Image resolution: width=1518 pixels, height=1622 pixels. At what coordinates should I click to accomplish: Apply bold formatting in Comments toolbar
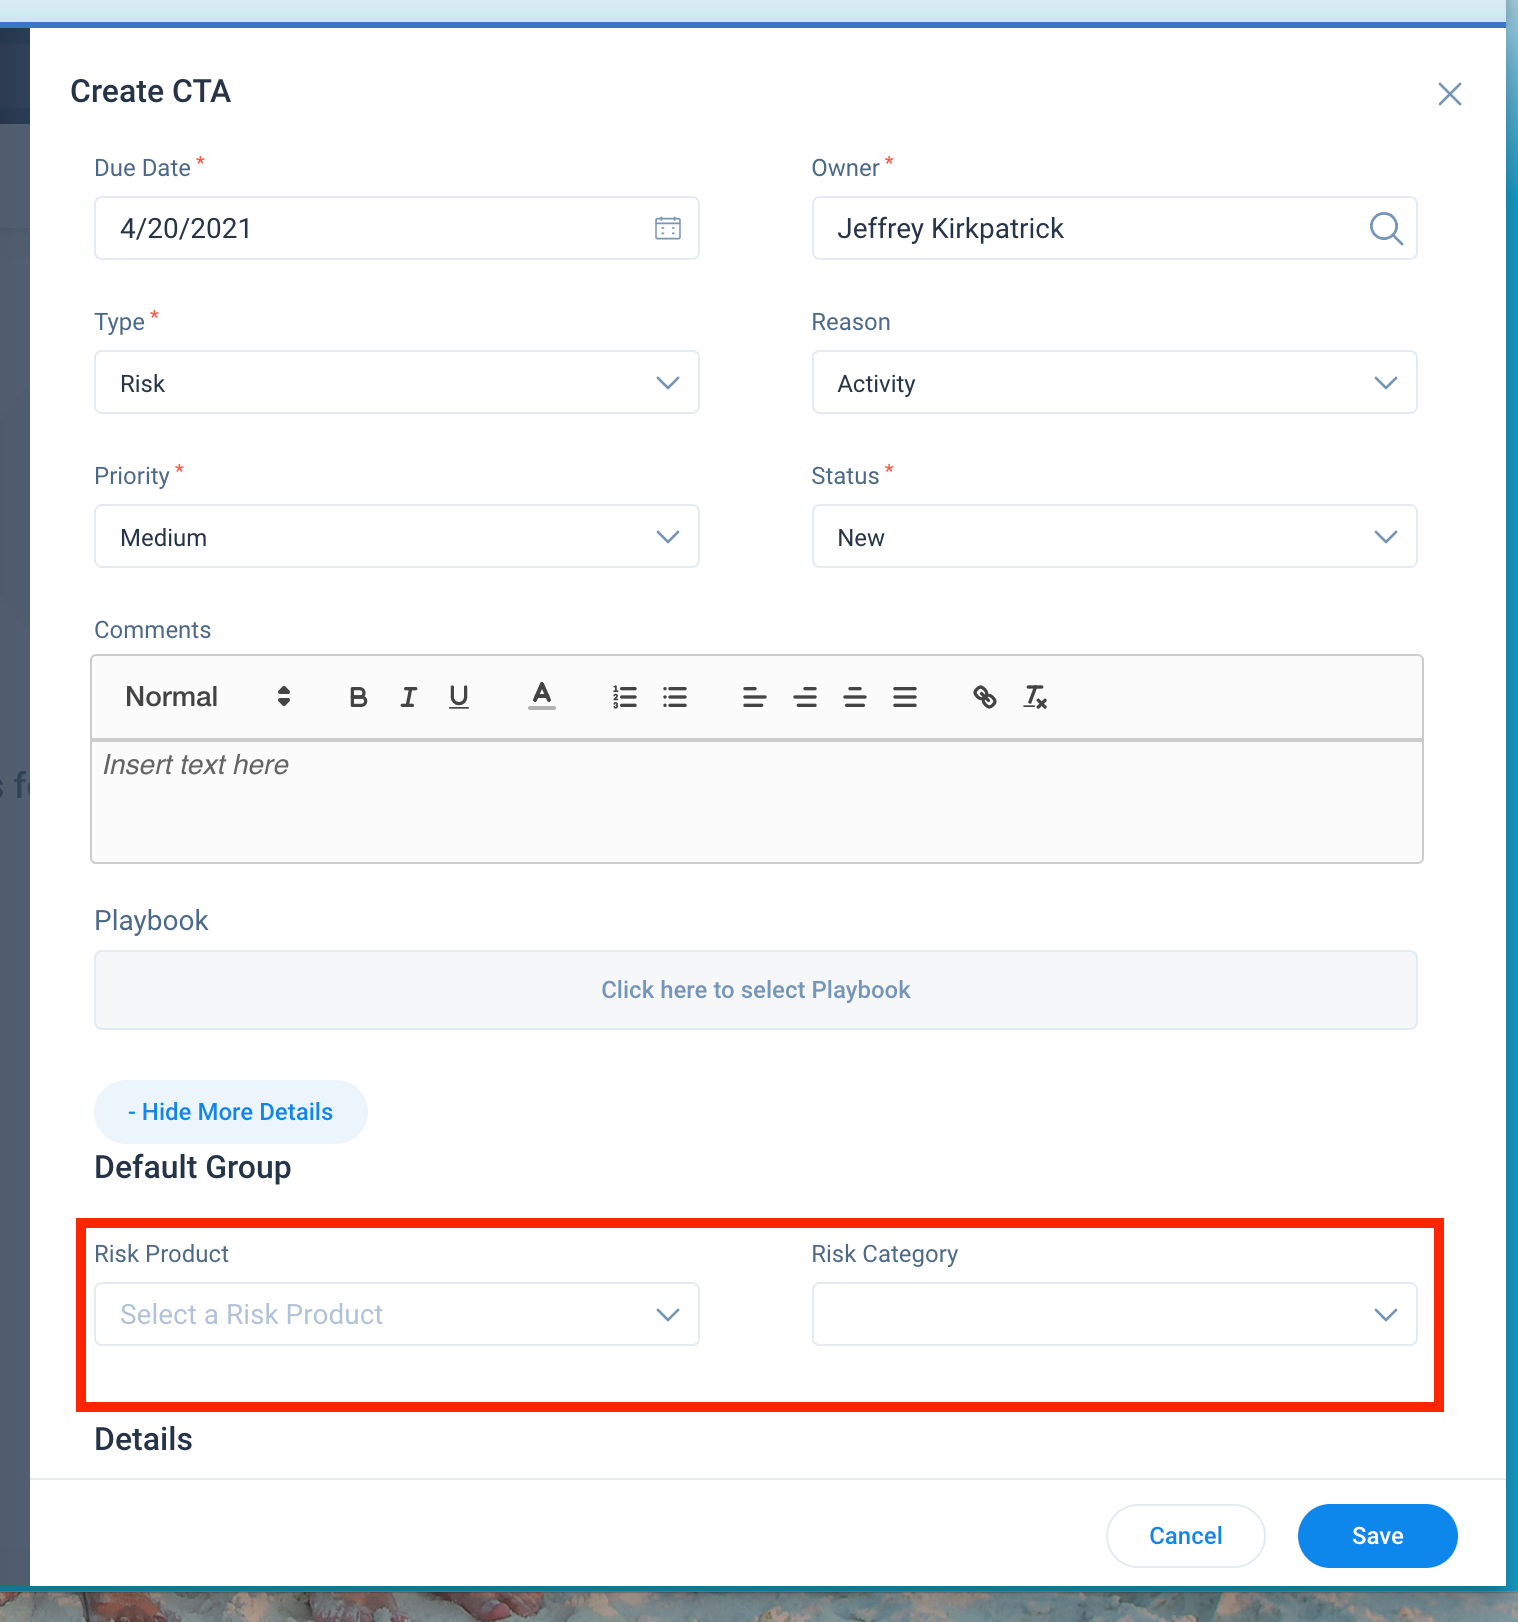(x=358, y=697)
